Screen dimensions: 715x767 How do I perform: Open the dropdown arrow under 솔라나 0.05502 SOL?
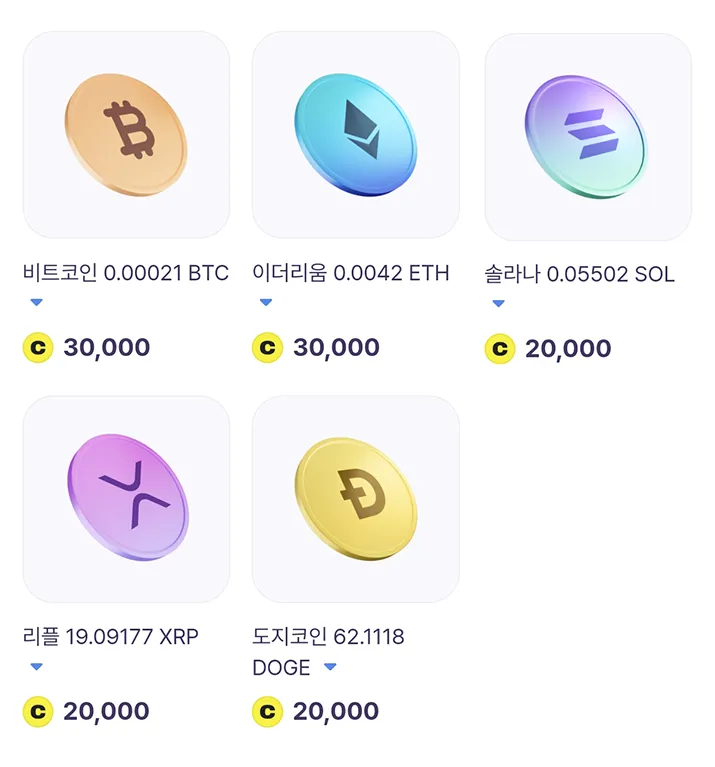(498, 303)
